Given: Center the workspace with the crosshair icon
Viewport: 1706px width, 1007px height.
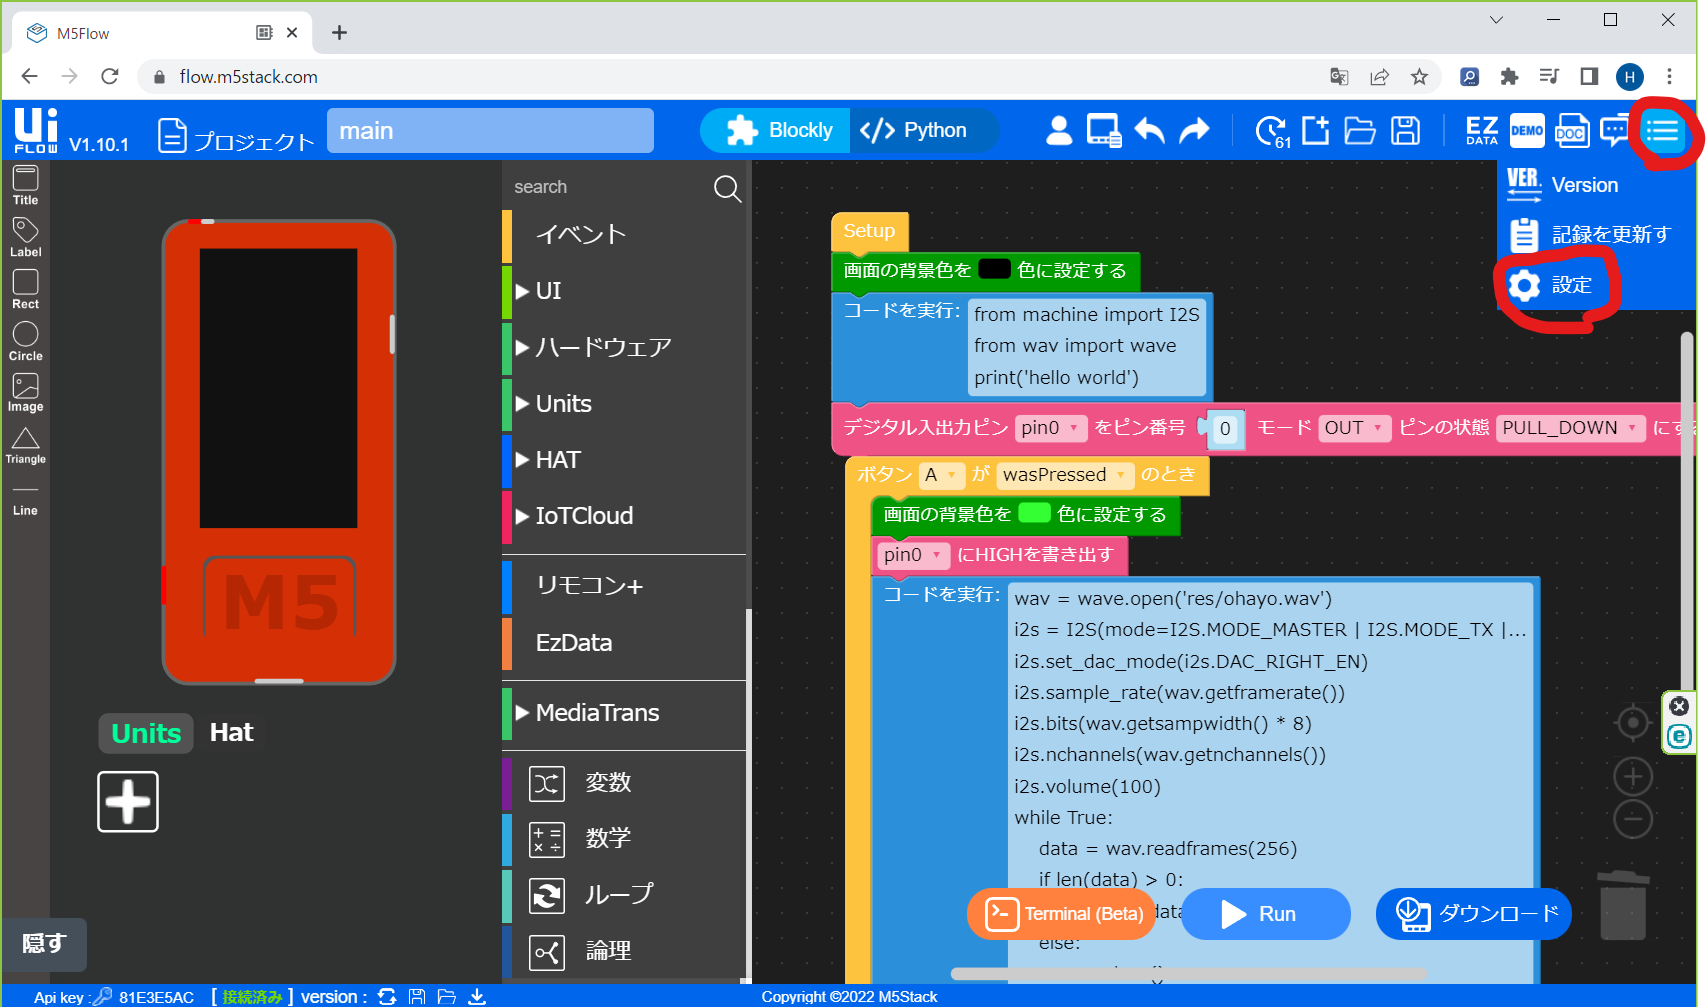Looking at the screenshot, I should pyautogui.click(x=1632, y=722).
